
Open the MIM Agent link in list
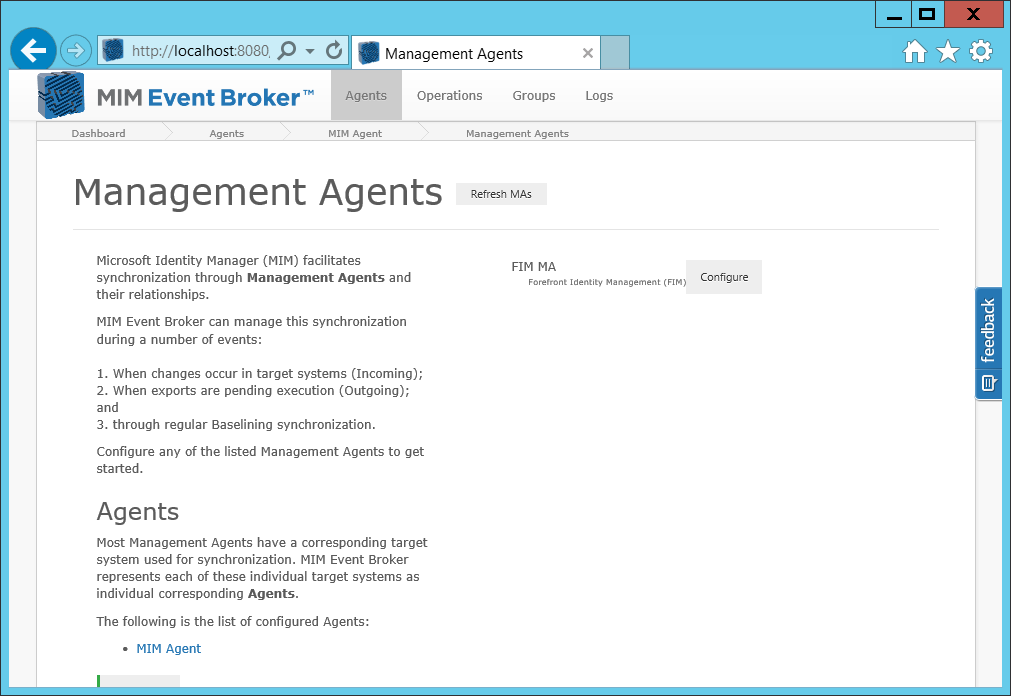[168, 648]
